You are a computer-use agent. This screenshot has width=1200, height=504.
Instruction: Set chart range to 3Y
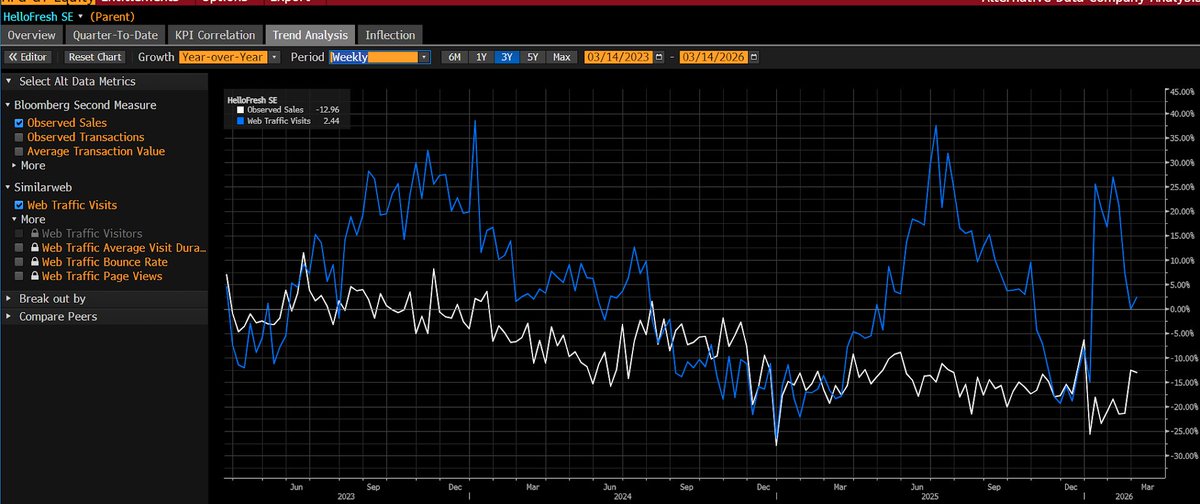click(507, 58)
